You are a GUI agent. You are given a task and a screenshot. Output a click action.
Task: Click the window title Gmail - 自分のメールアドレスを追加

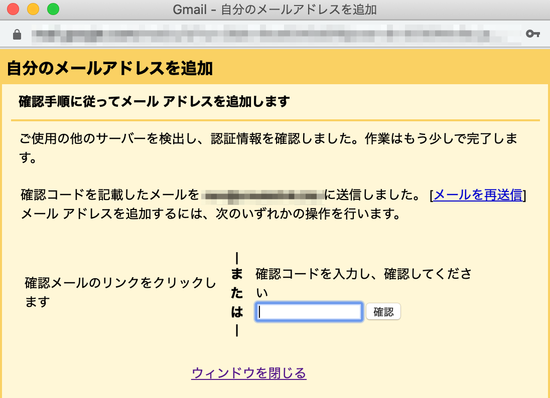point(274,9)
